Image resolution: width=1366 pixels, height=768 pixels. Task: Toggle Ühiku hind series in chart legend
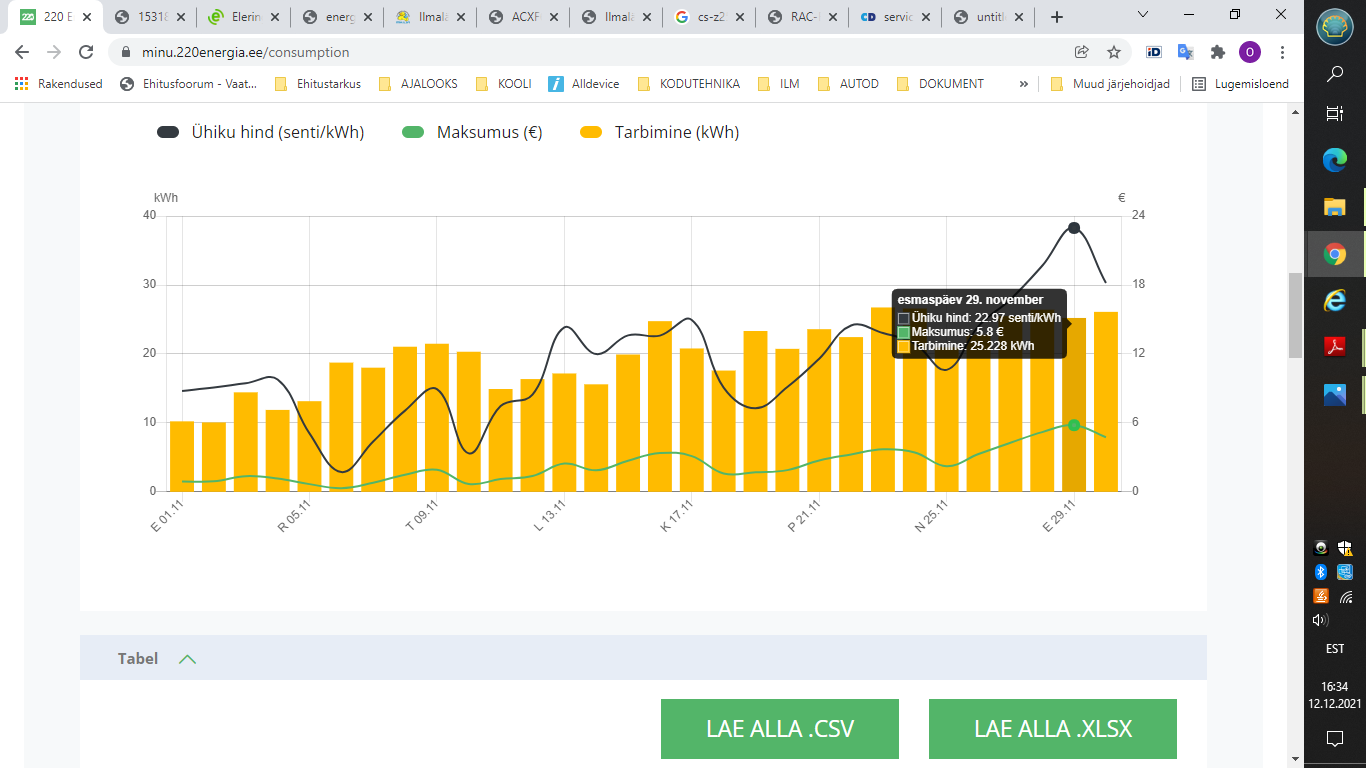[260, 132]
